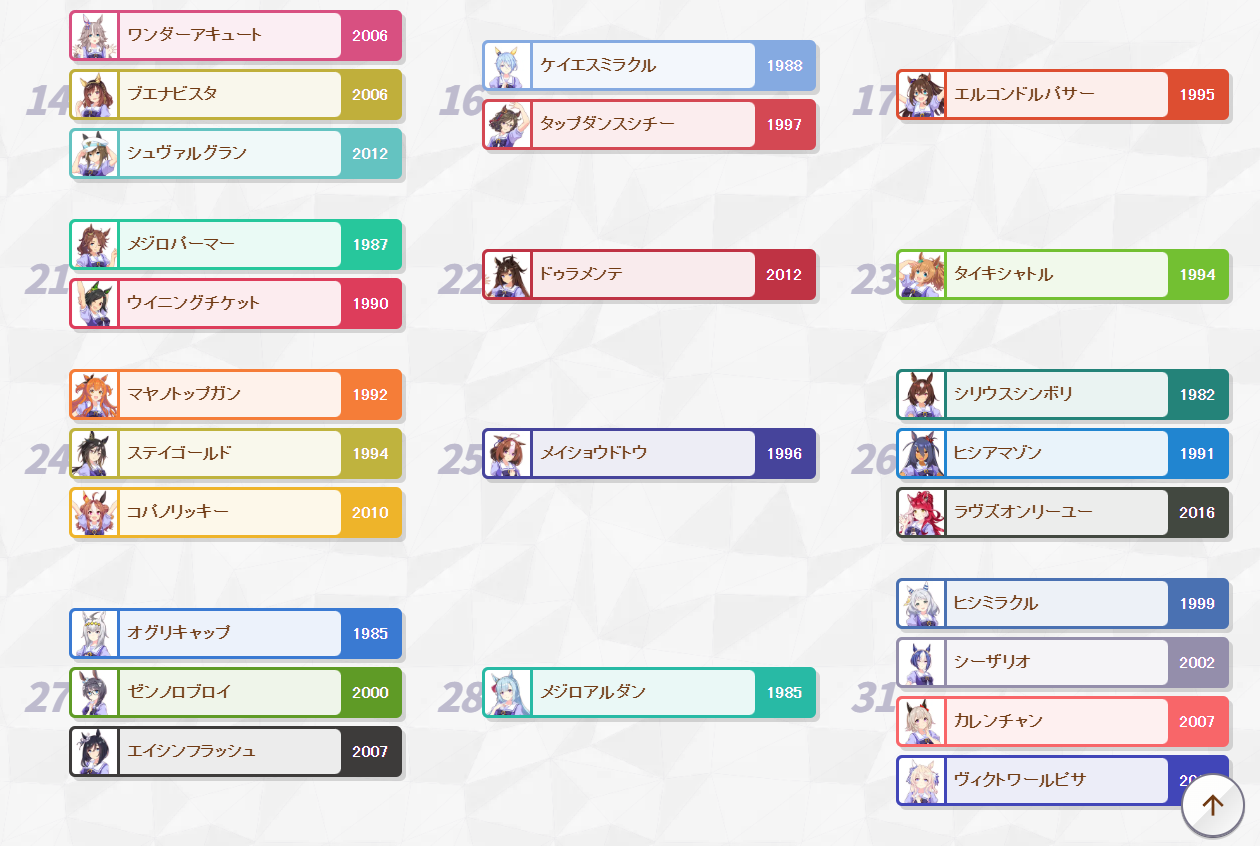Click ヒシアマゾン portrait thumbnail
This screenshot has width=1260, height=846.
point(921,454)
